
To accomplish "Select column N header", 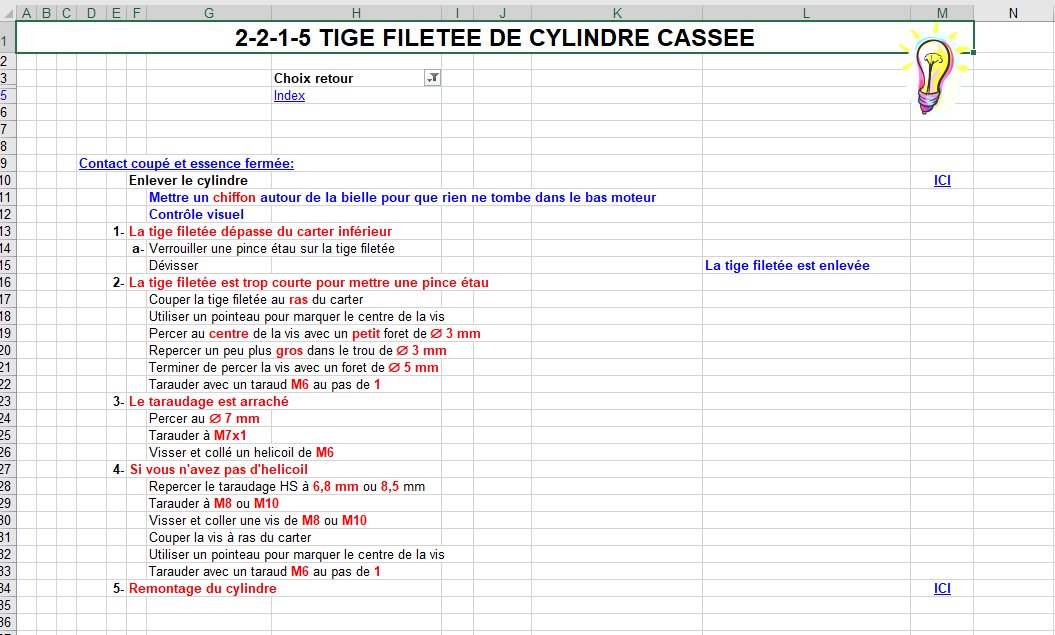I will point(1013,13).
